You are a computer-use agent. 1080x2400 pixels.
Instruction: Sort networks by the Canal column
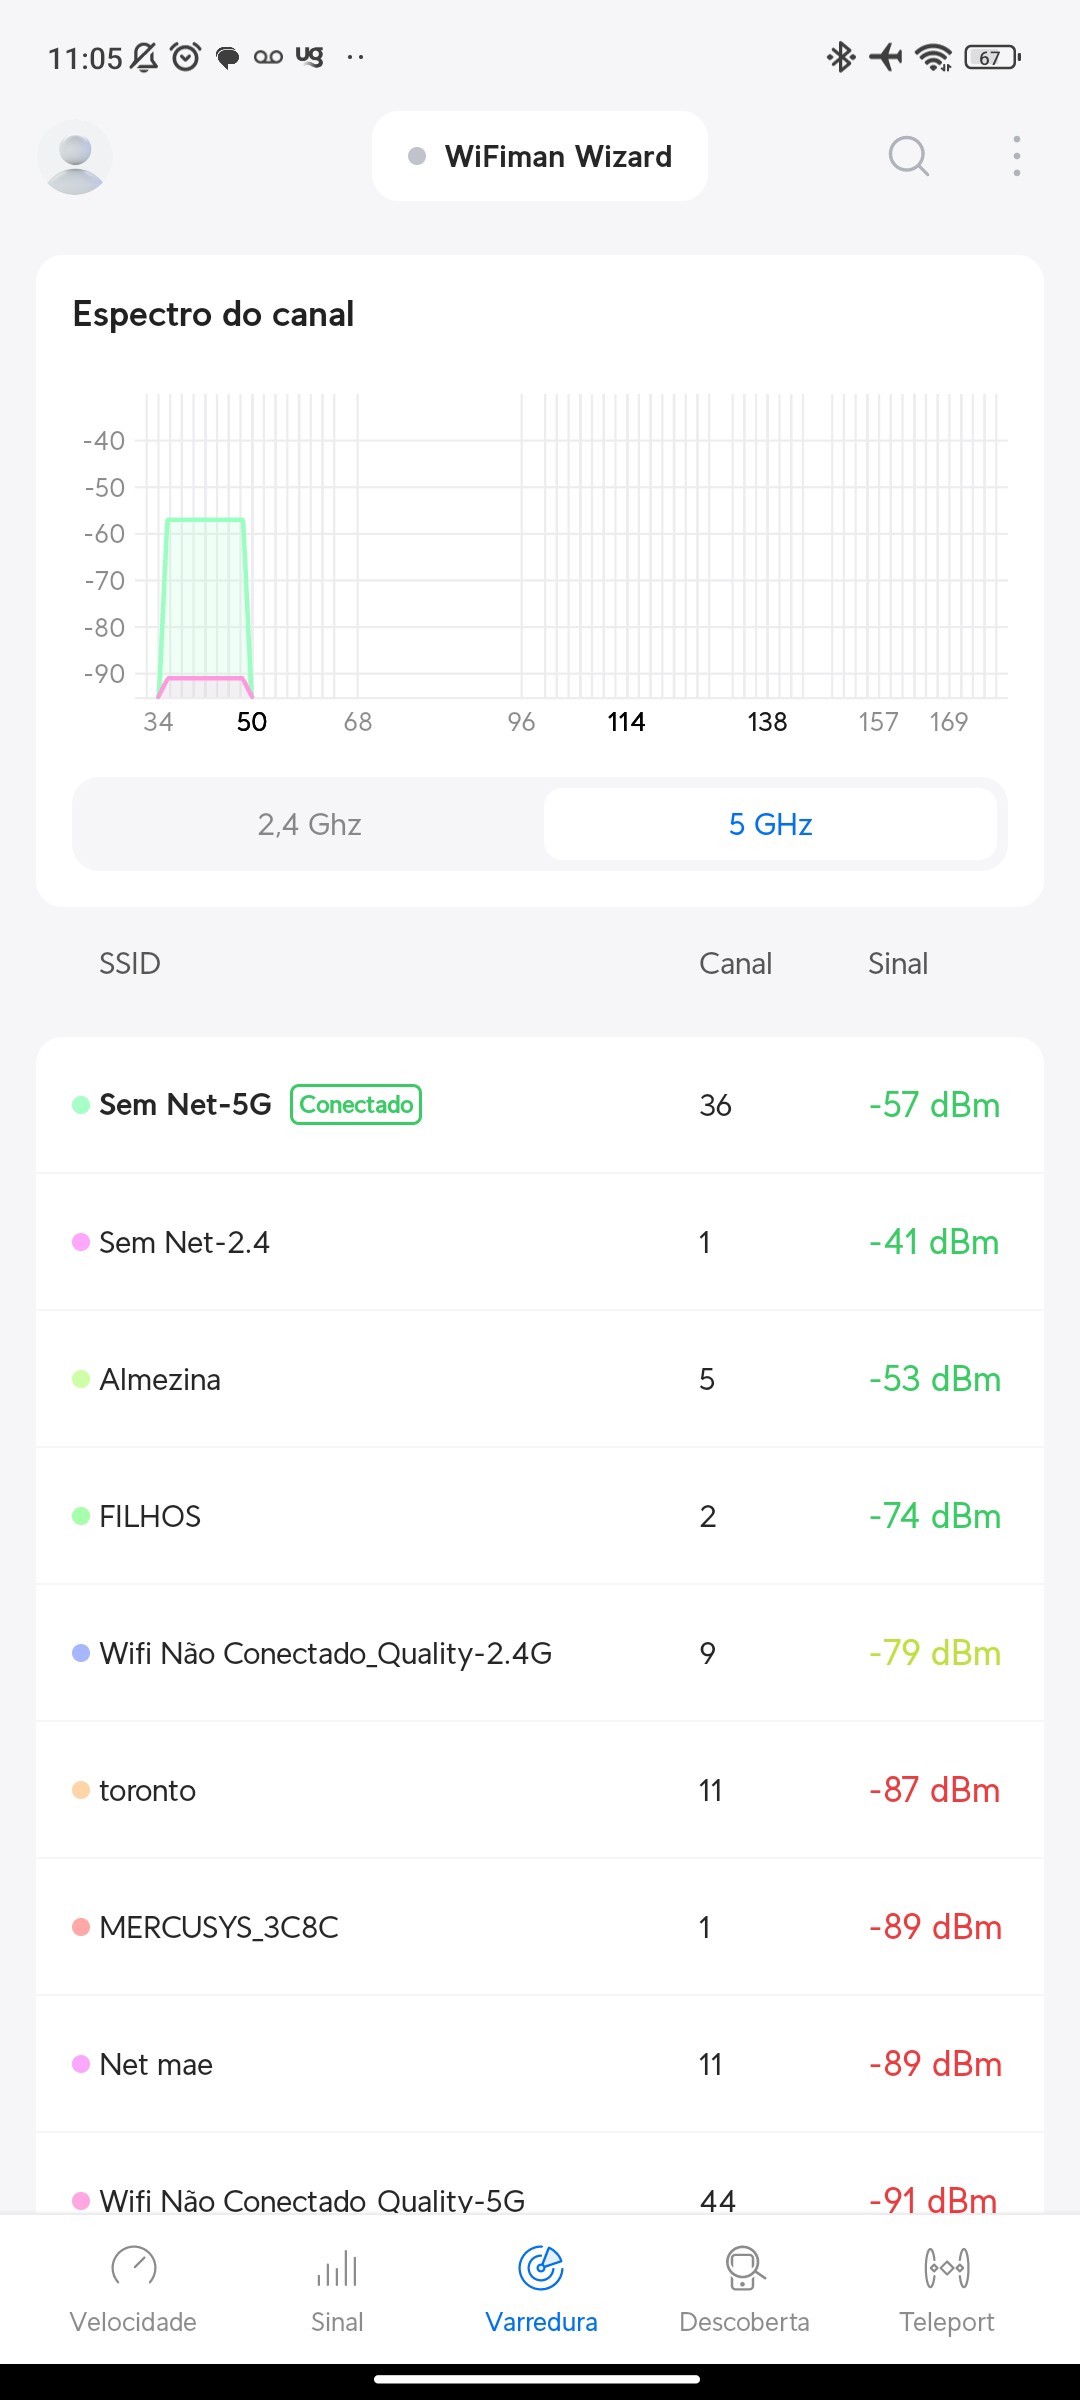[x=735, y=964]
